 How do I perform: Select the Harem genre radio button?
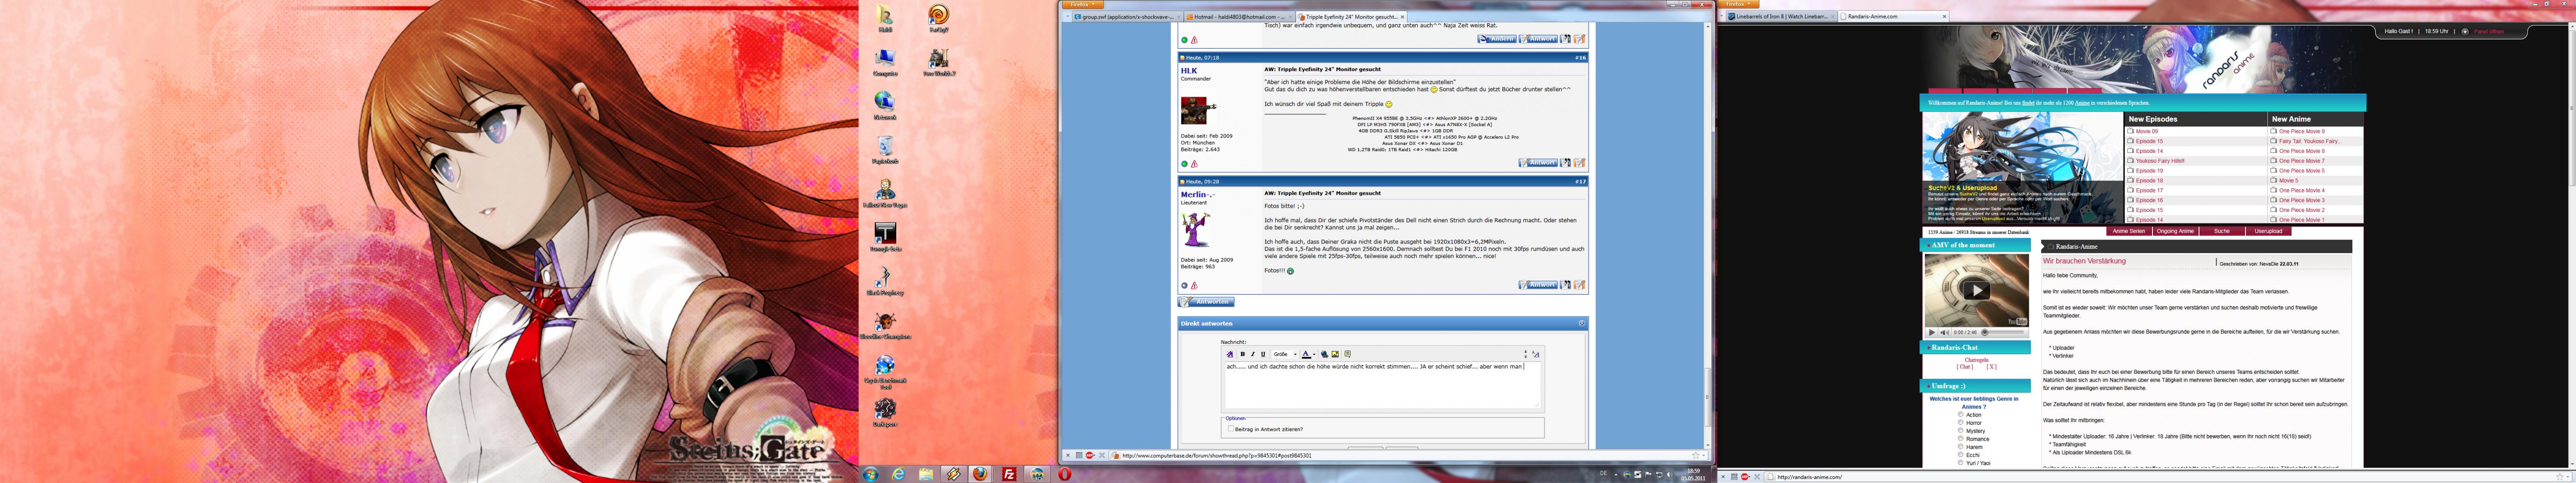[1961, 447]
